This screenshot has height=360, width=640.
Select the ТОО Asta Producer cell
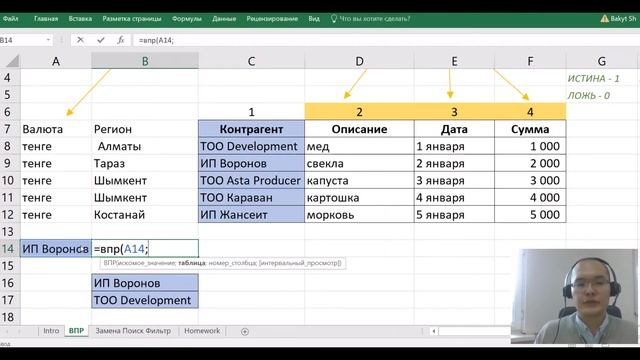[x=251, y=180]
